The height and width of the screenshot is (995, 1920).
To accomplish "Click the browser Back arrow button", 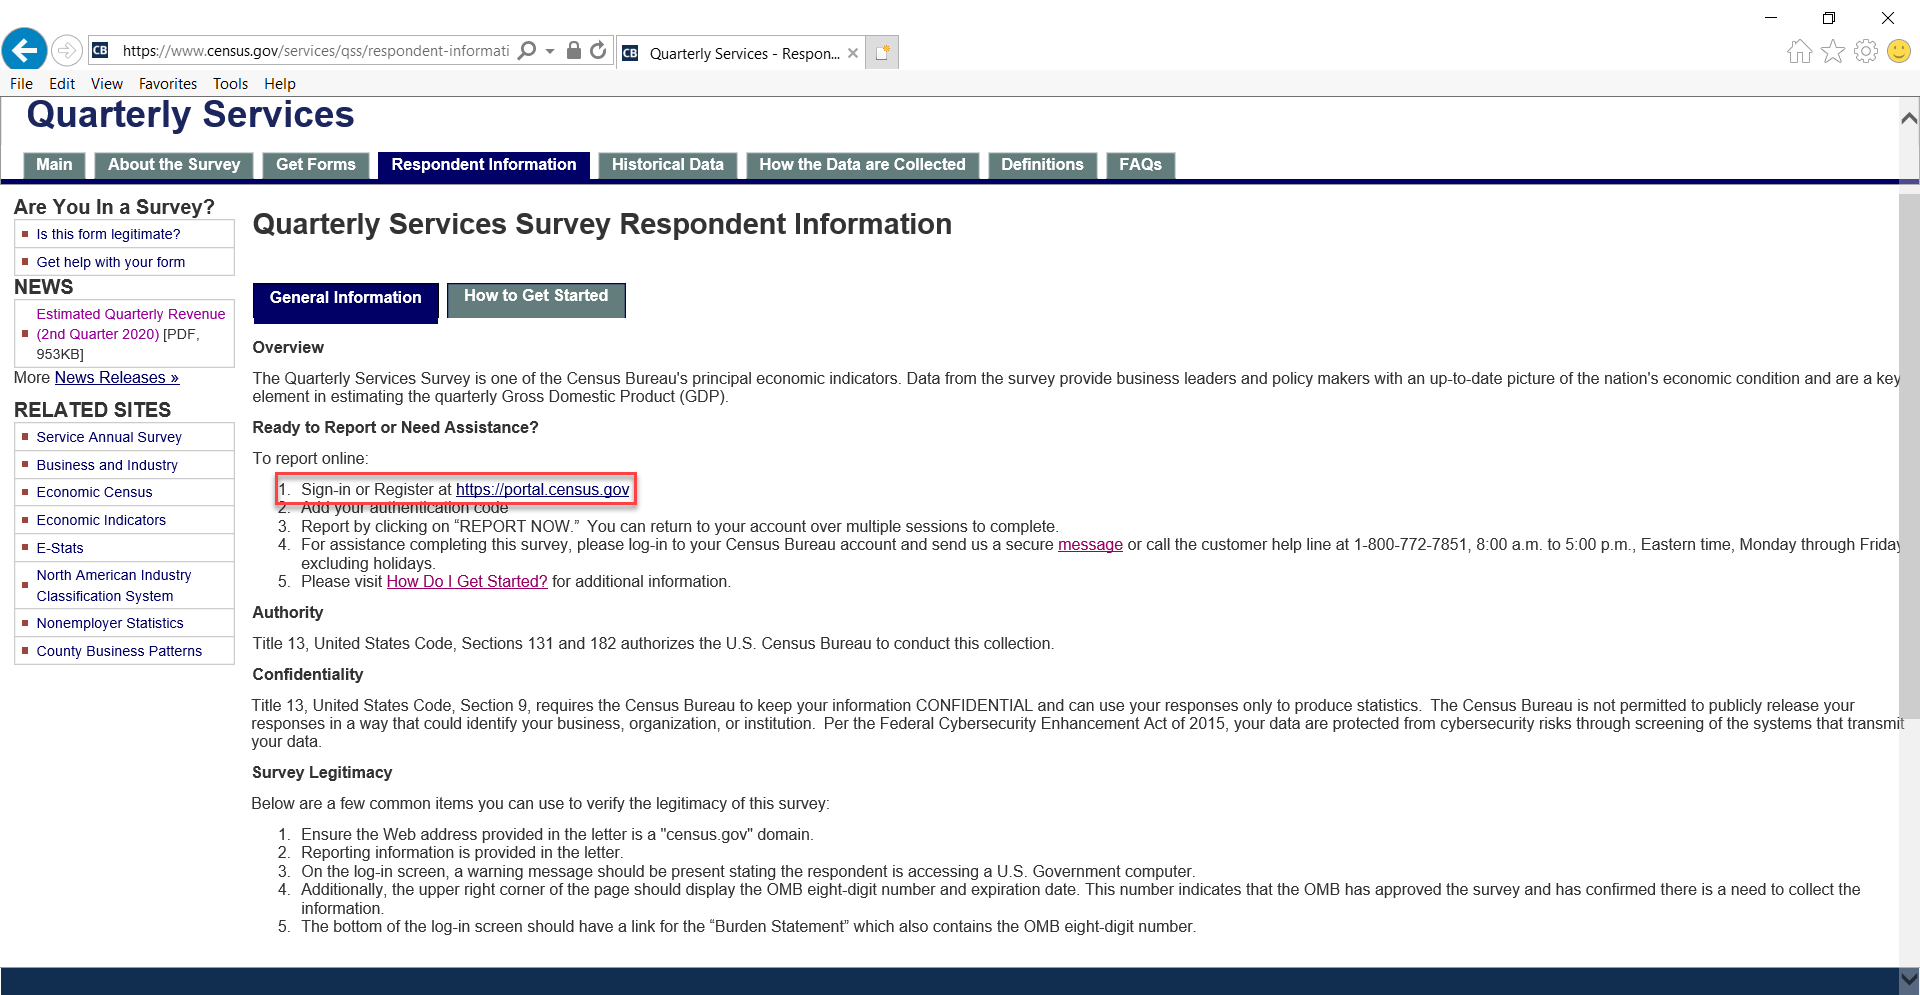I will coord(25,50).
